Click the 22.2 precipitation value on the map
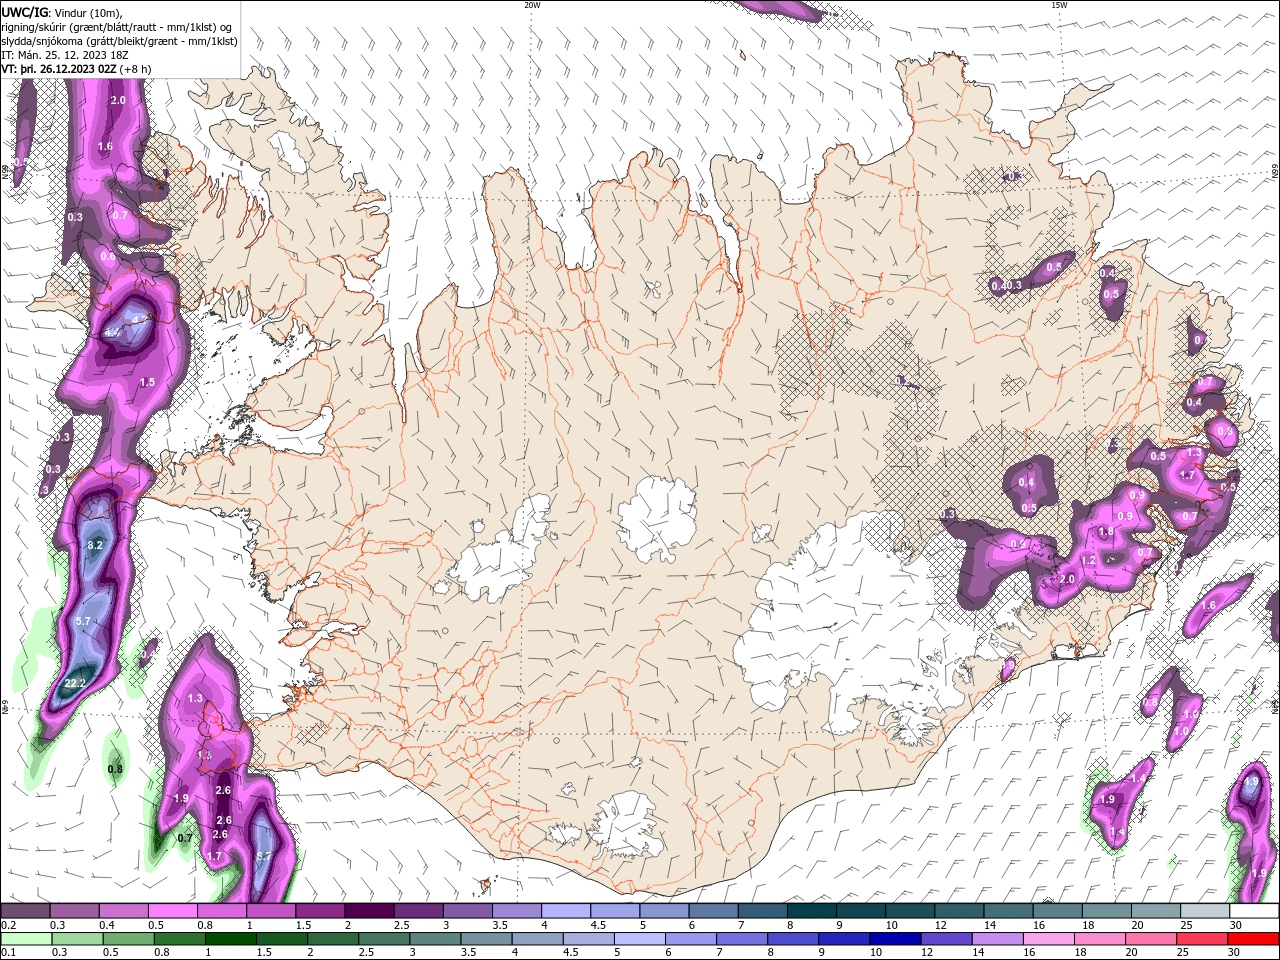1280x960 pixels. coord(75,684)
